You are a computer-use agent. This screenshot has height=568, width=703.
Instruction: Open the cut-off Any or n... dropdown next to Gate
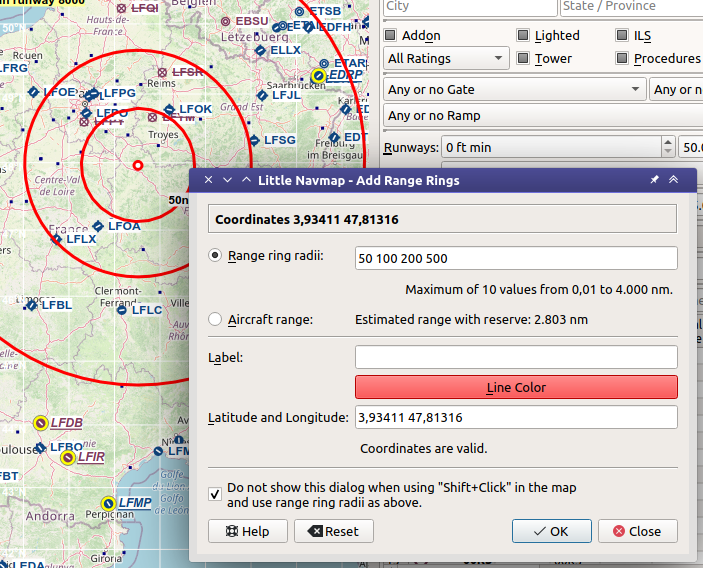coord(677,89)
